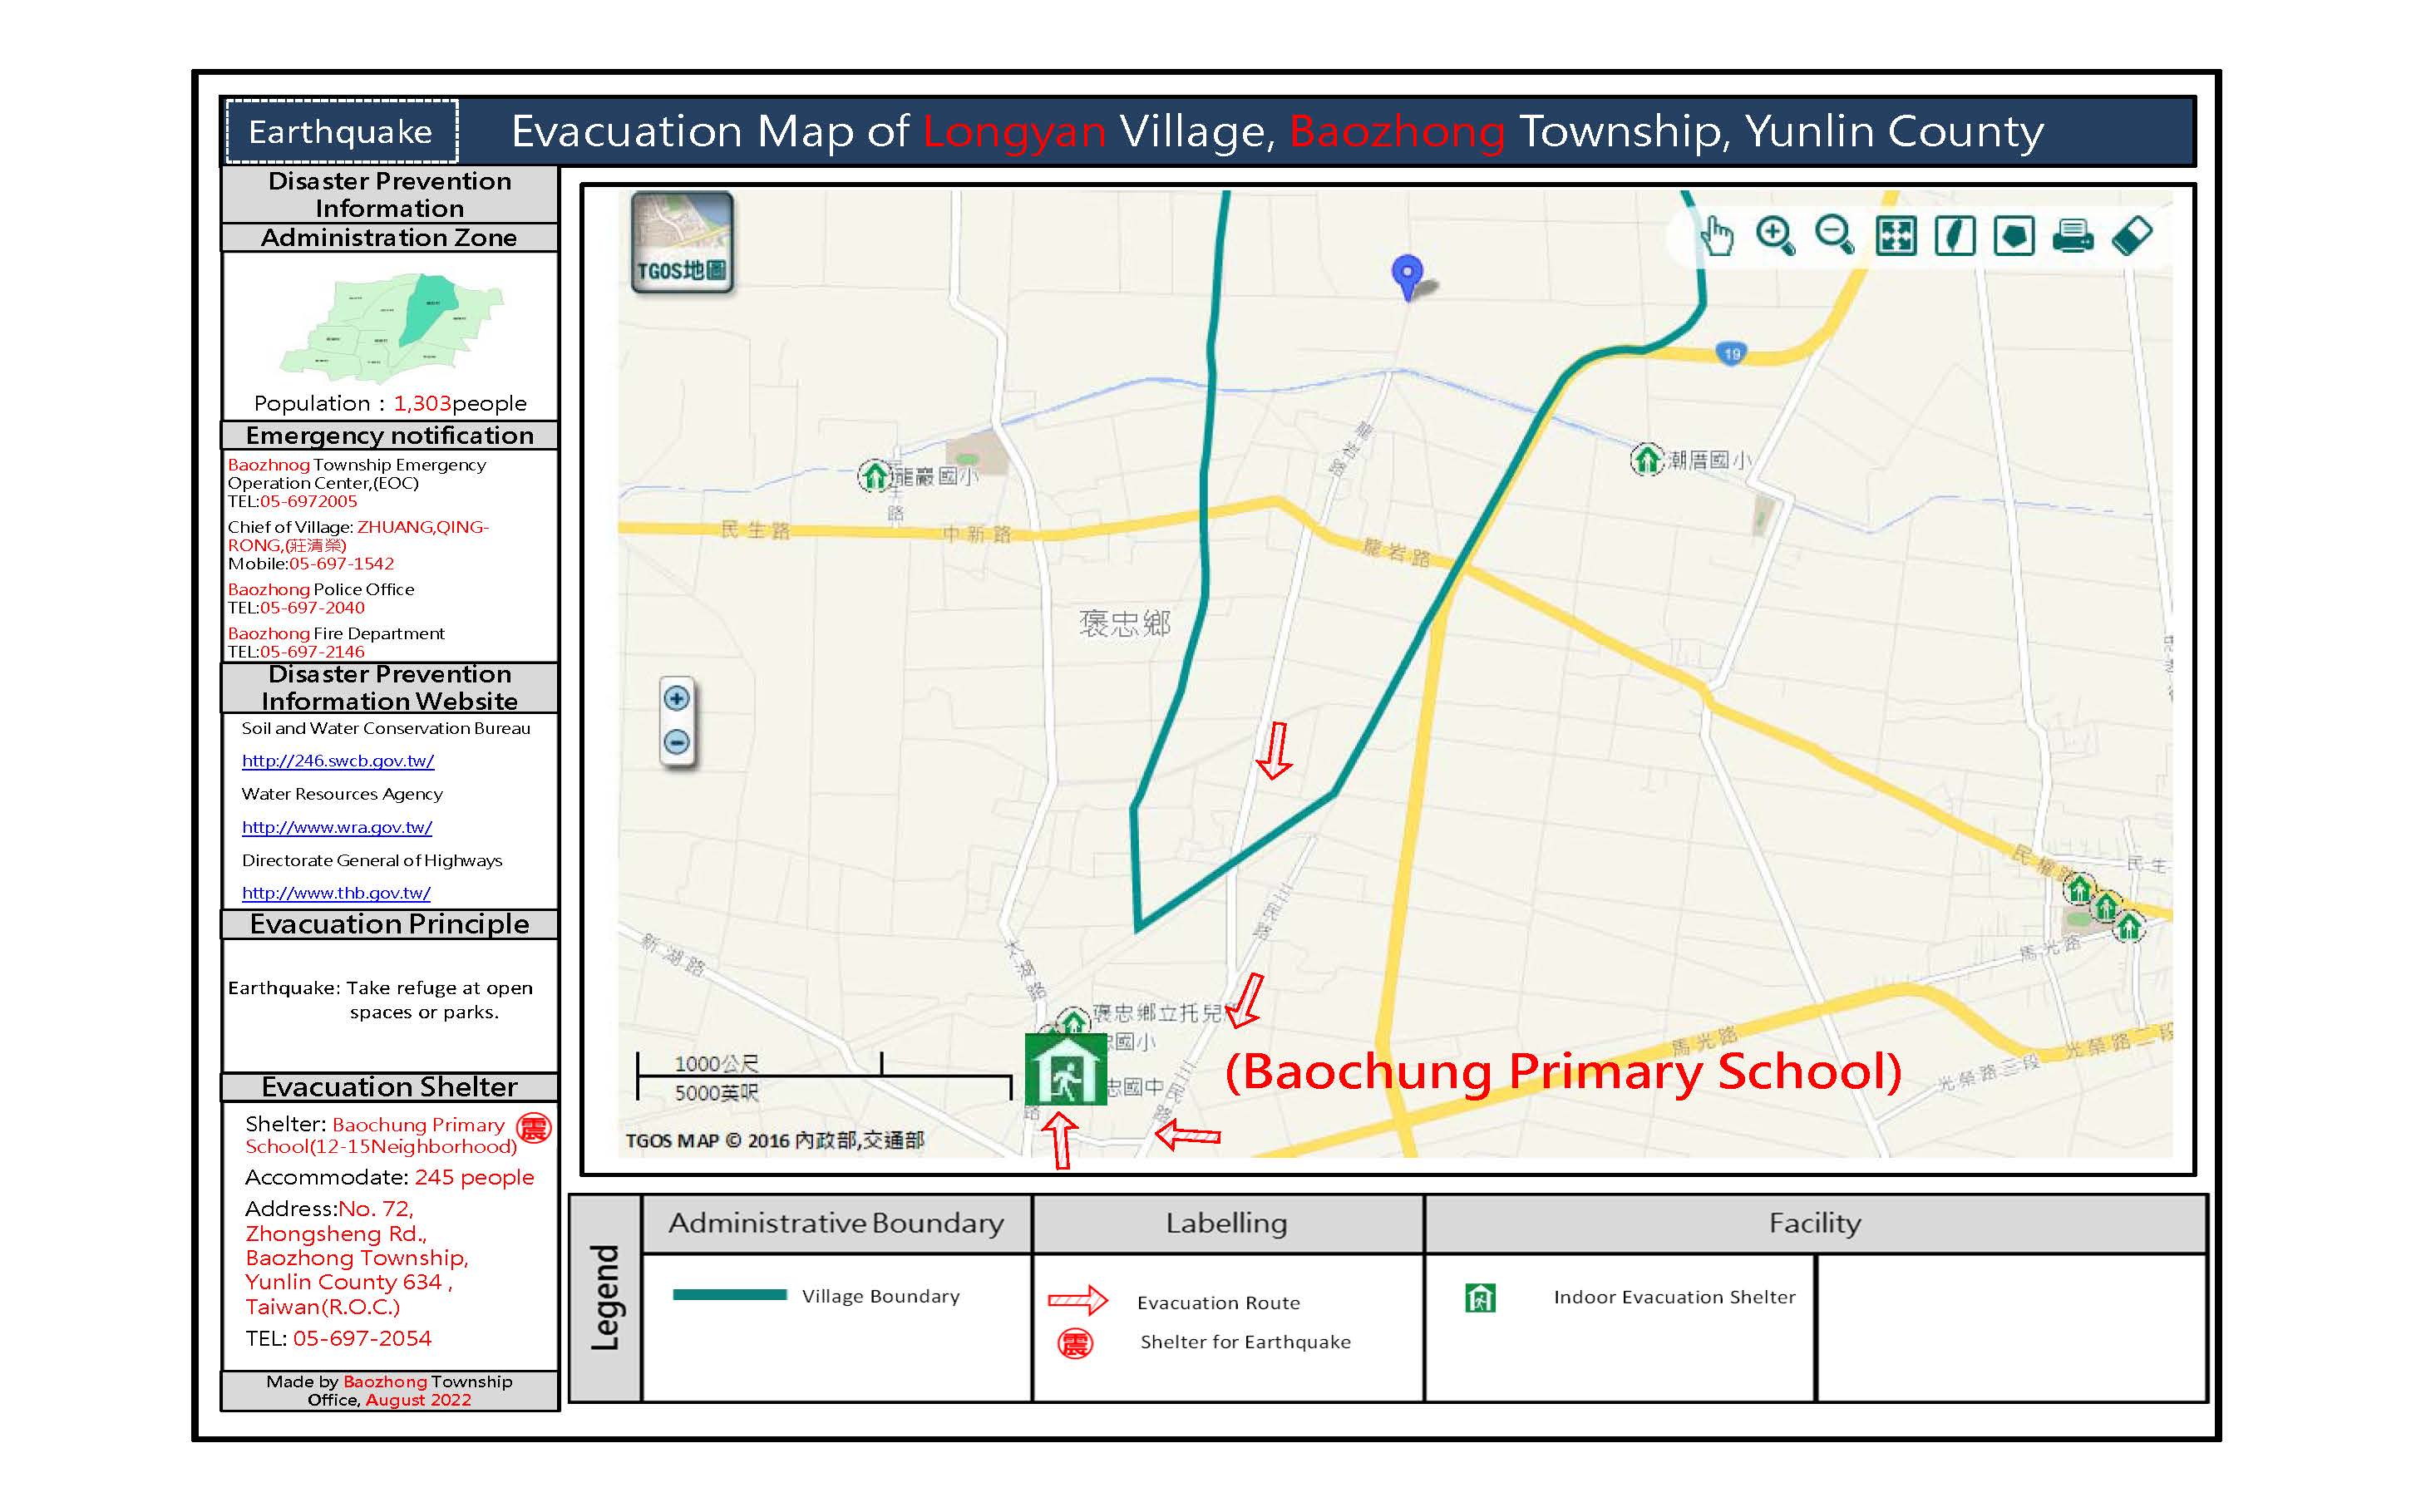The height and width of the screenshot is (1512, 2421).
Task: Click the TGOS地圖 basemap thumbnail
Action: tap(682, 242)
